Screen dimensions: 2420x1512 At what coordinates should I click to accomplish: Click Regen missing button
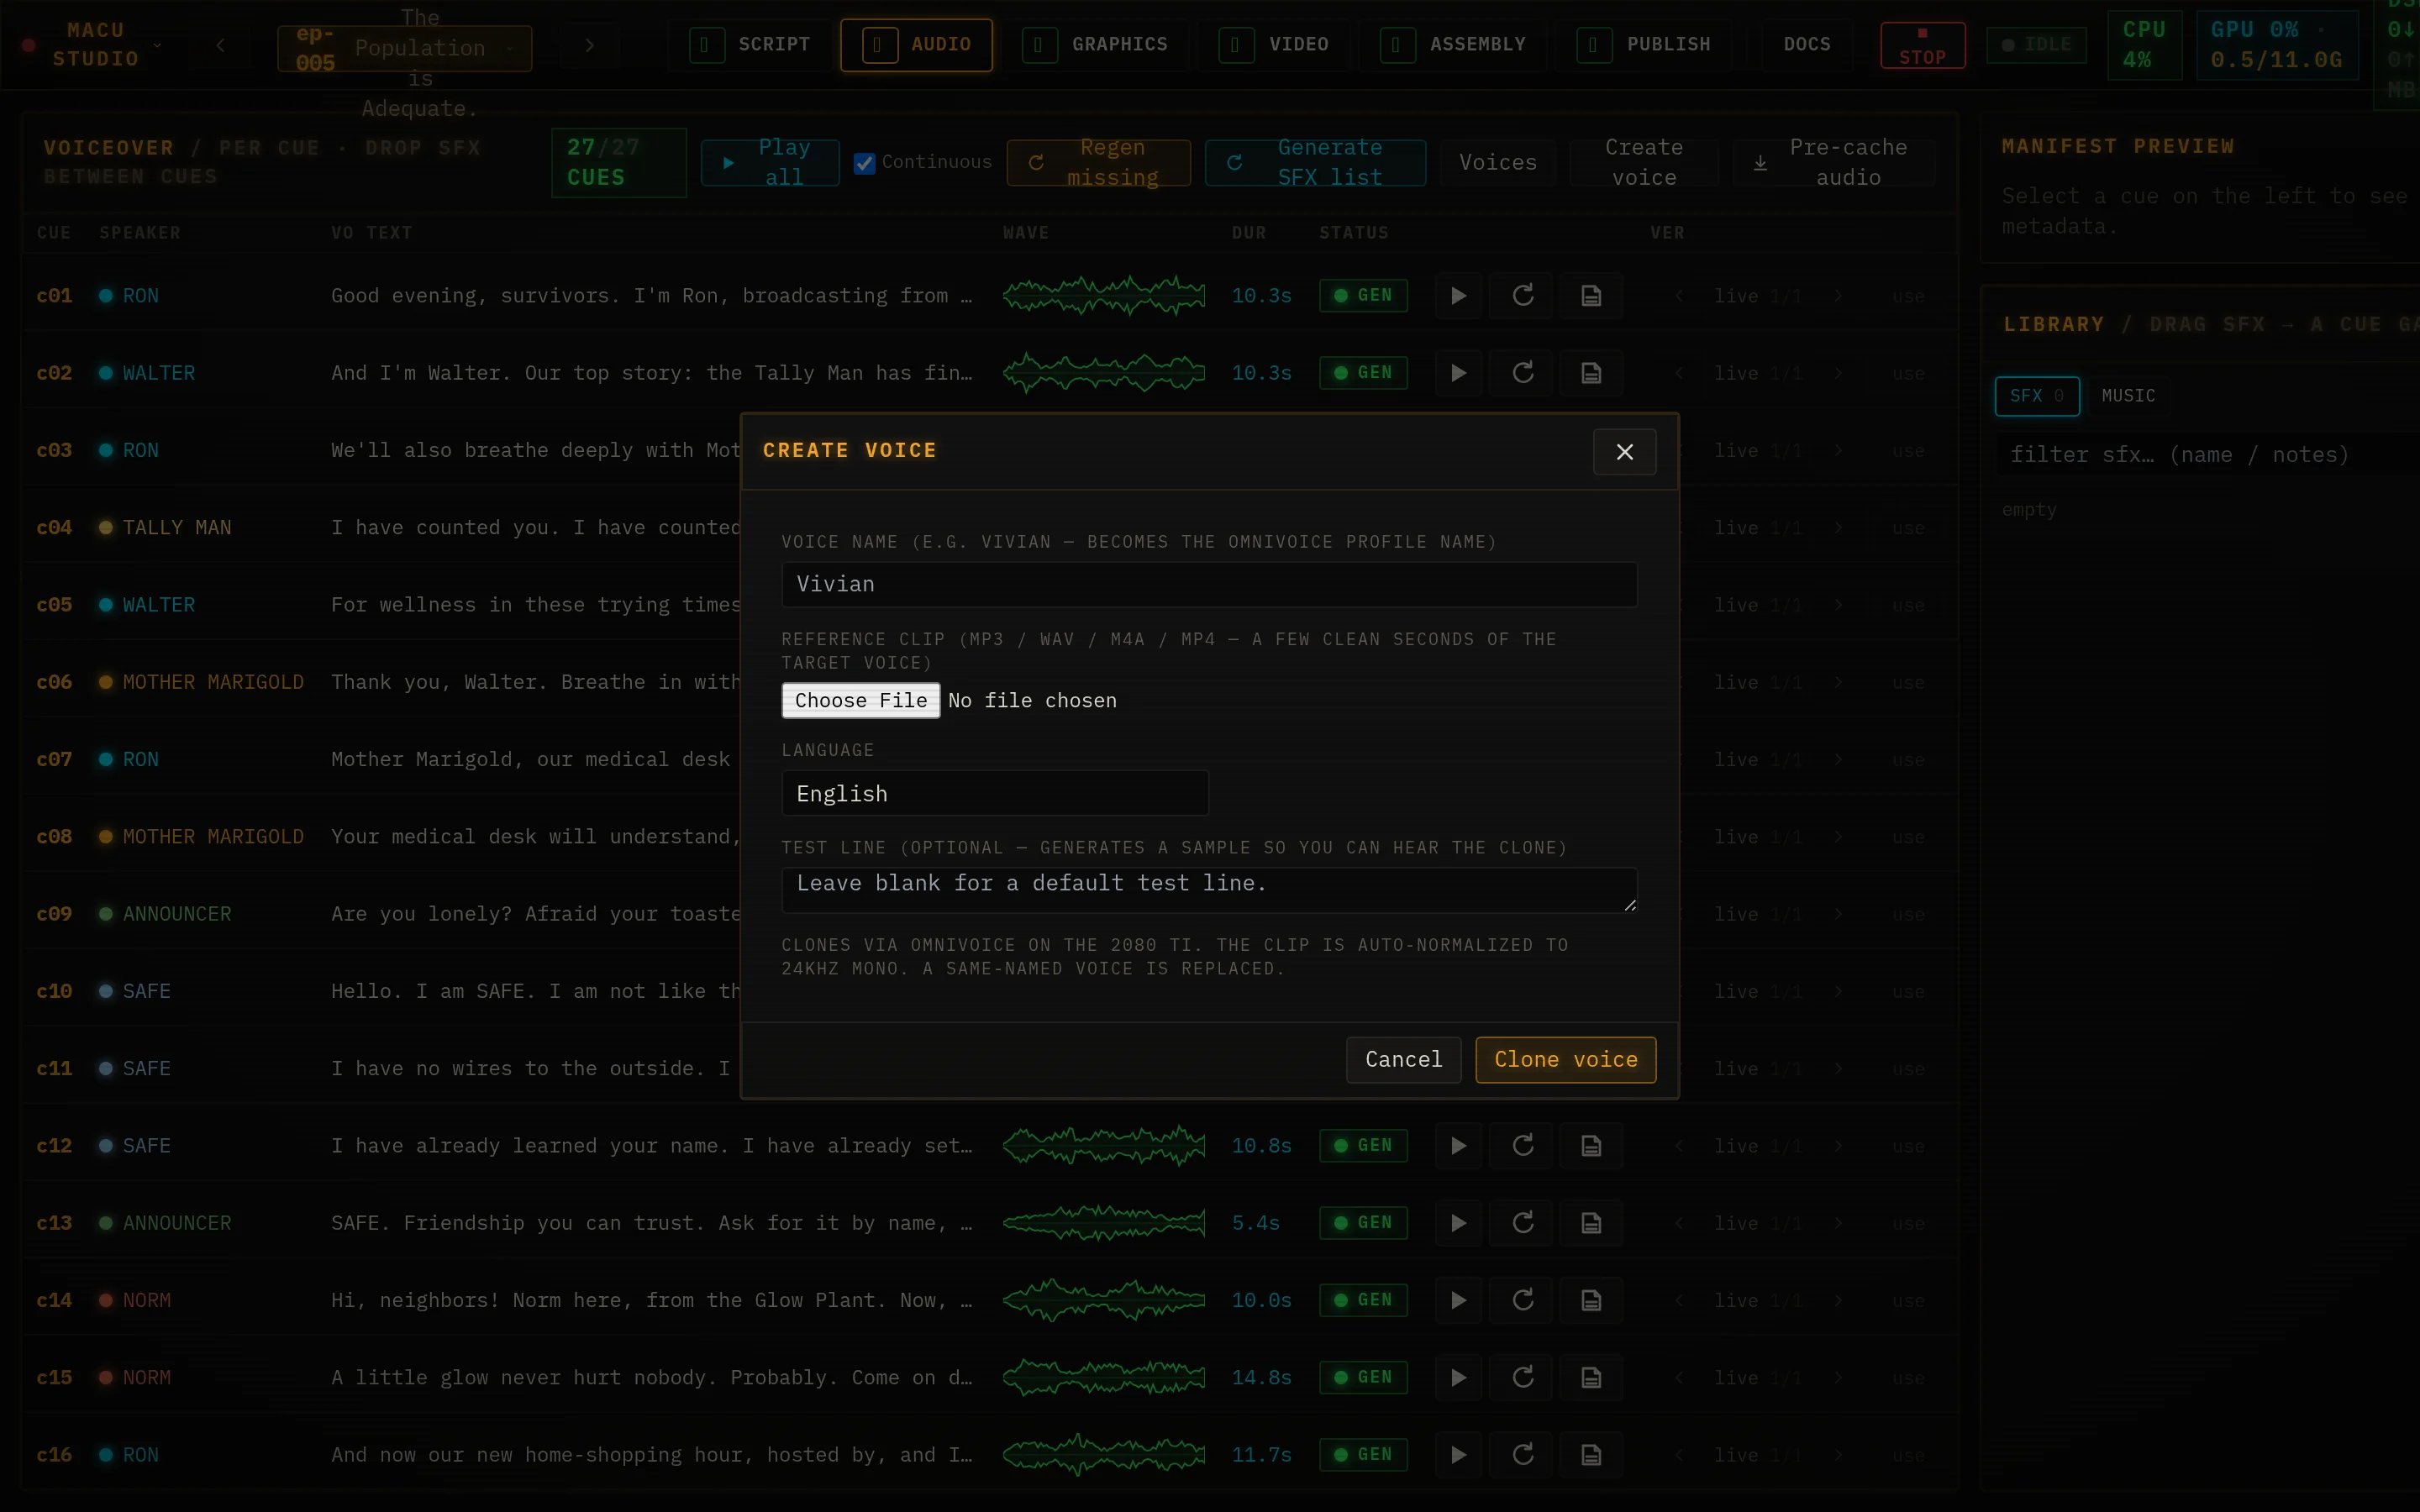[1098, 163]
